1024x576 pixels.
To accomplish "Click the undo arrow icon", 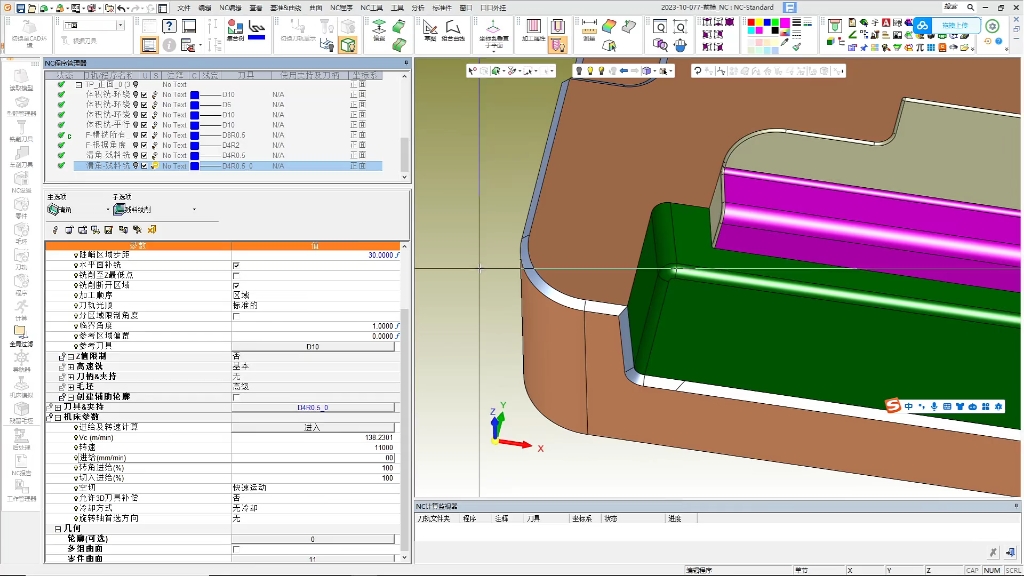I will pos(121,7).
